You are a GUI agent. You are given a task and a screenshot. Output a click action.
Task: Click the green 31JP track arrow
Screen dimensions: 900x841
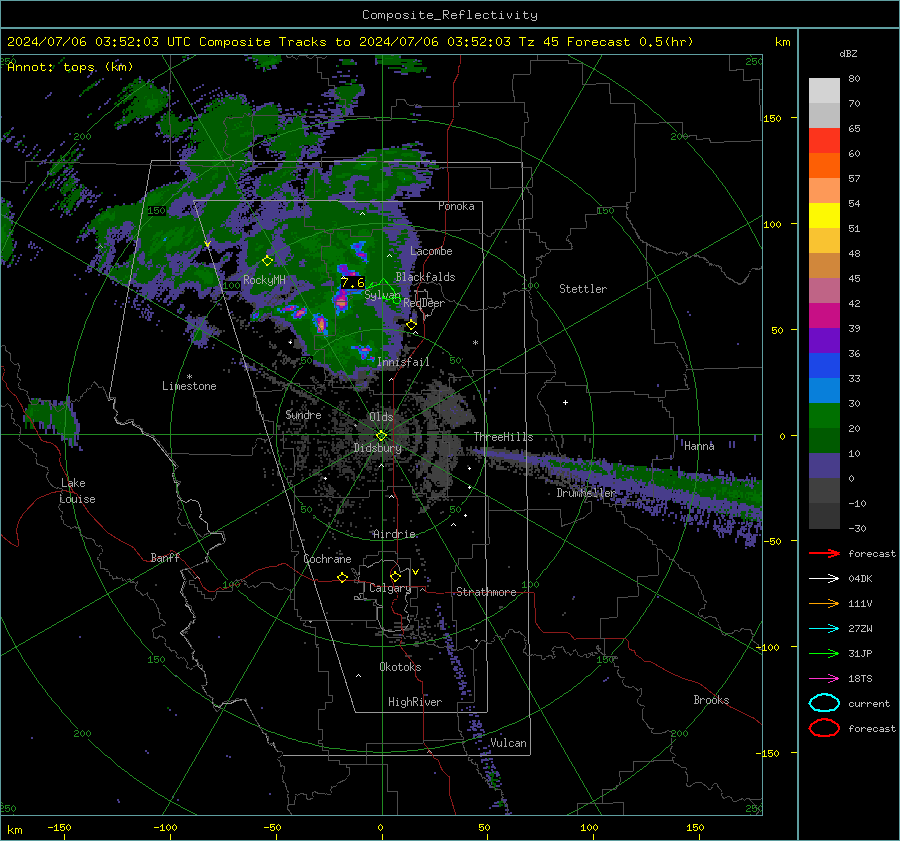(x=824, y=653)
